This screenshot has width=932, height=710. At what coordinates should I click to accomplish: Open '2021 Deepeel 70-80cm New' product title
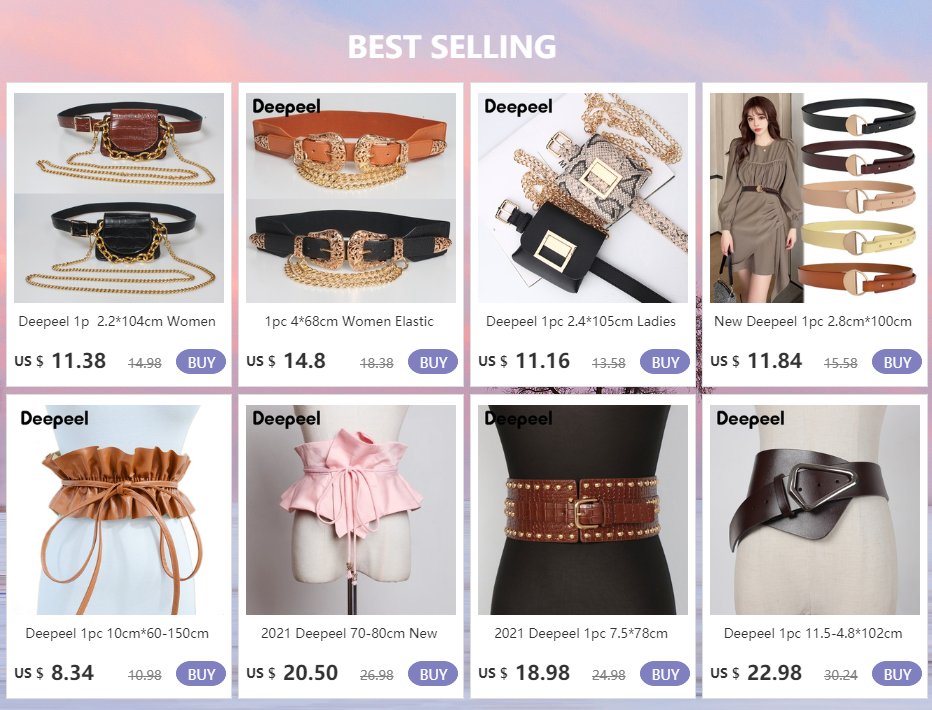coord(349,633)
